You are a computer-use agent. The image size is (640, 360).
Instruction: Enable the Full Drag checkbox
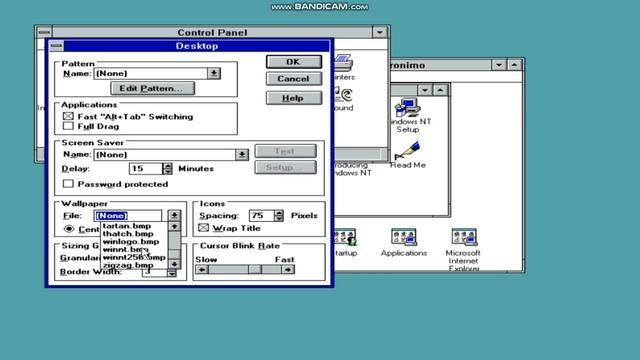coord(68,126)
